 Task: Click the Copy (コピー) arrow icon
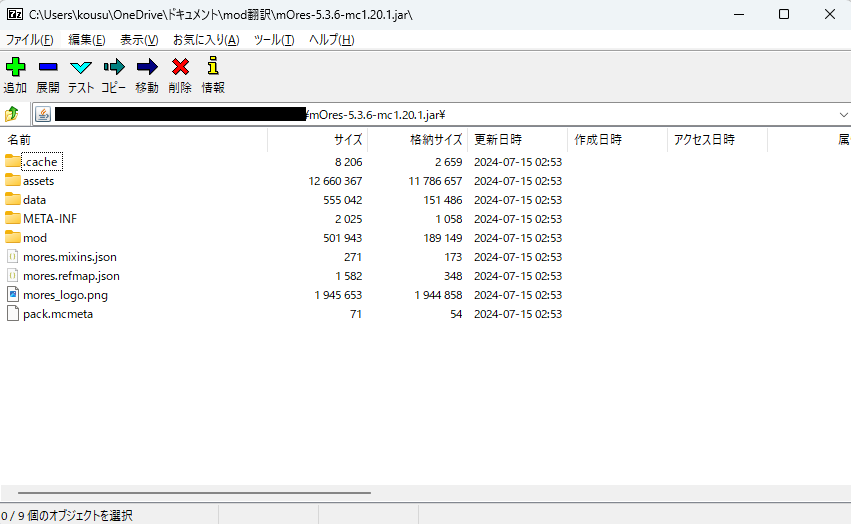(114, 68)
